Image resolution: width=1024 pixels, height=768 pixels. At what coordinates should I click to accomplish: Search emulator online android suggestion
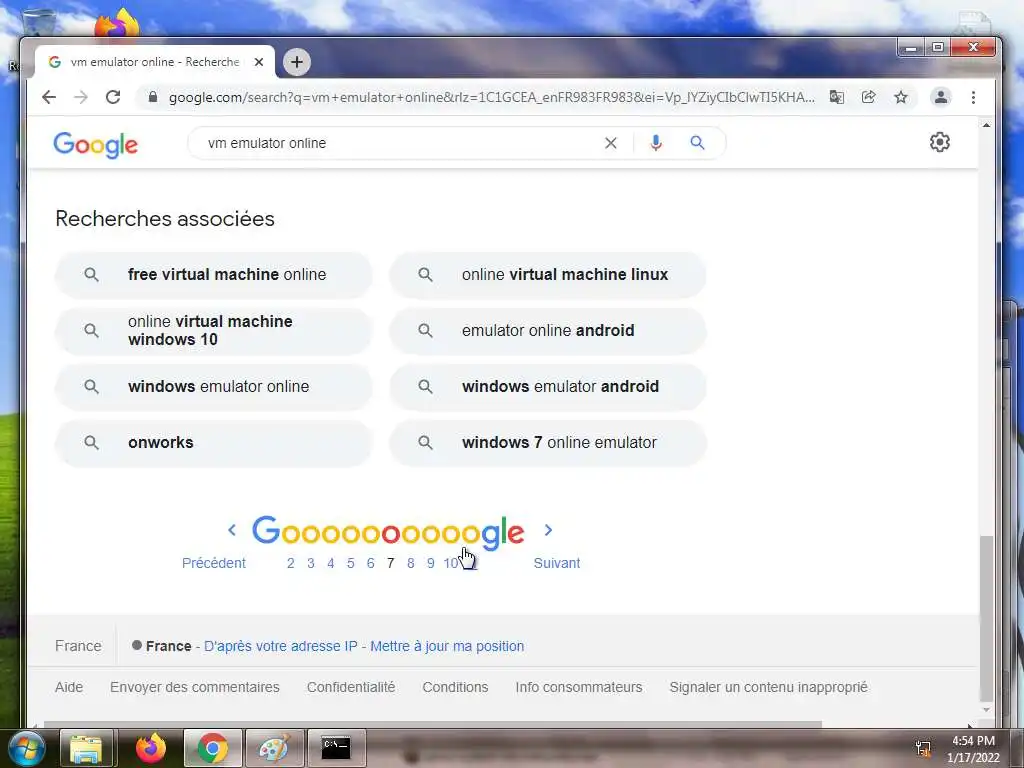(548, 330)
